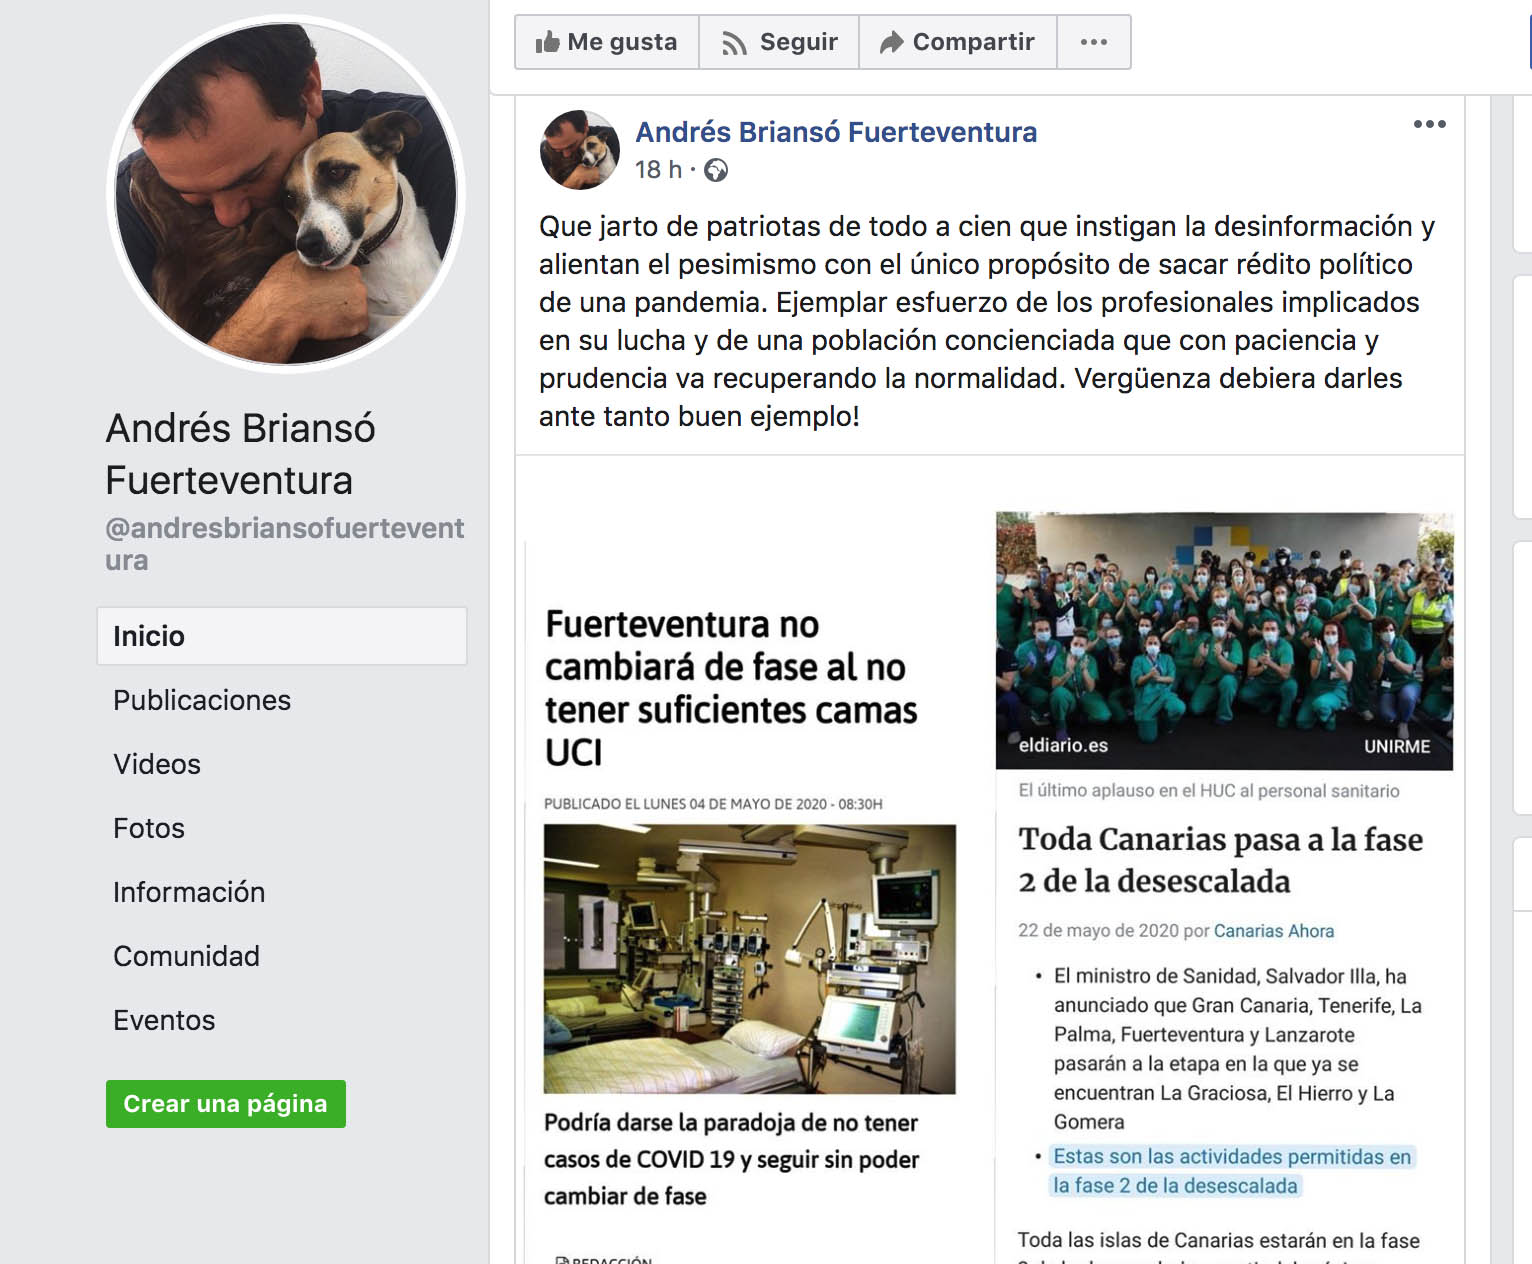Click the globe public privacy icon

(716, 171)
